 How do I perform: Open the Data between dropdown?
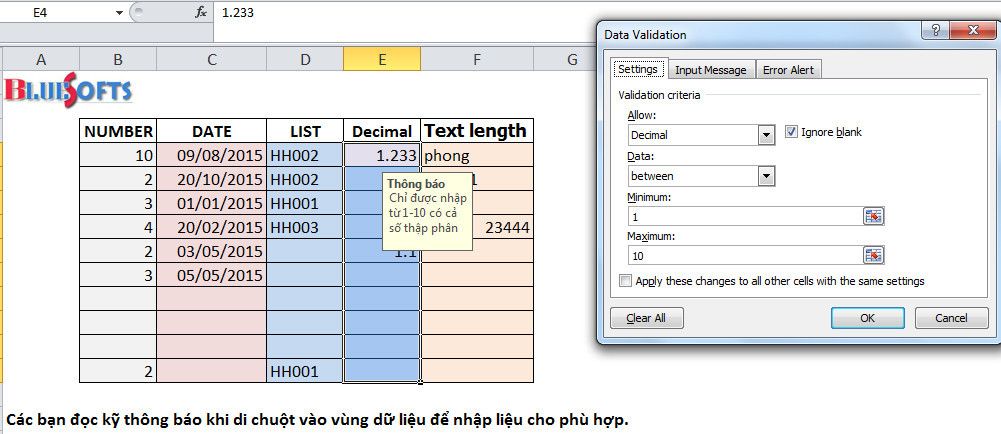tap(766, 176)
